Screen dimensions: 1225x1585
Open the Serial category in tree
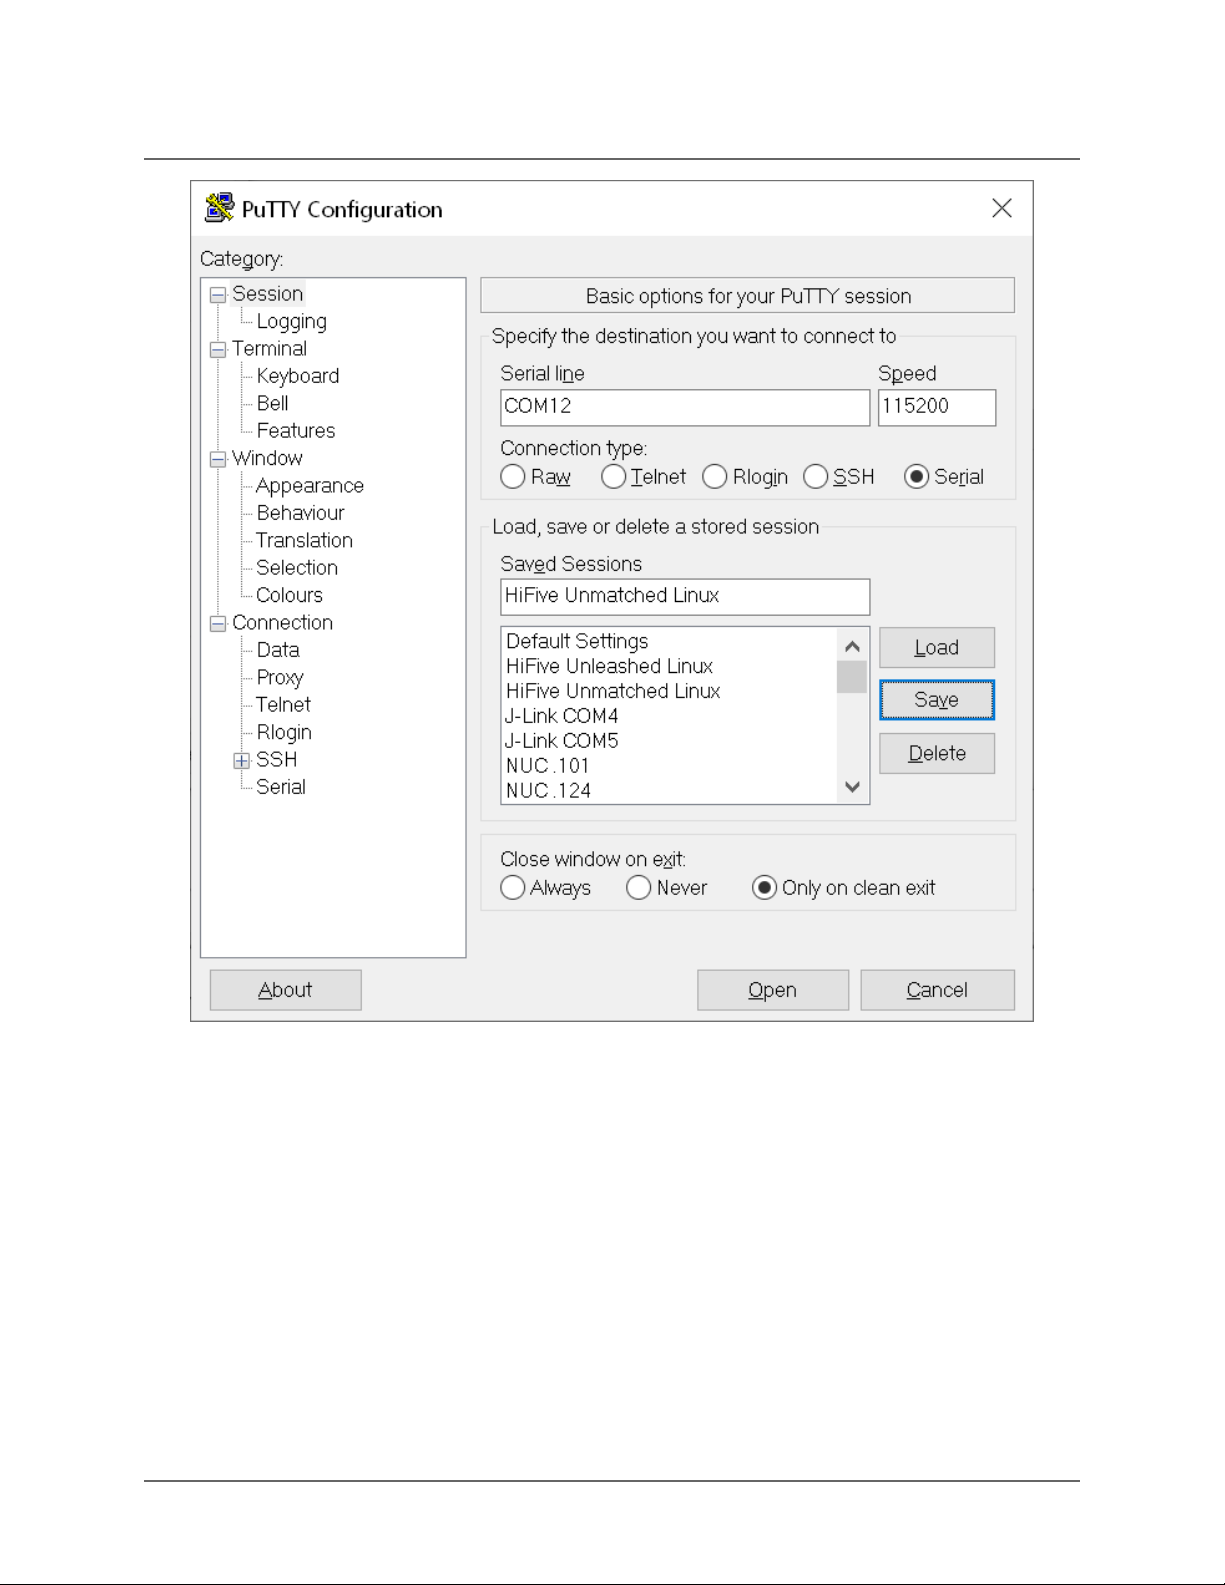click(x=280, y=787)
